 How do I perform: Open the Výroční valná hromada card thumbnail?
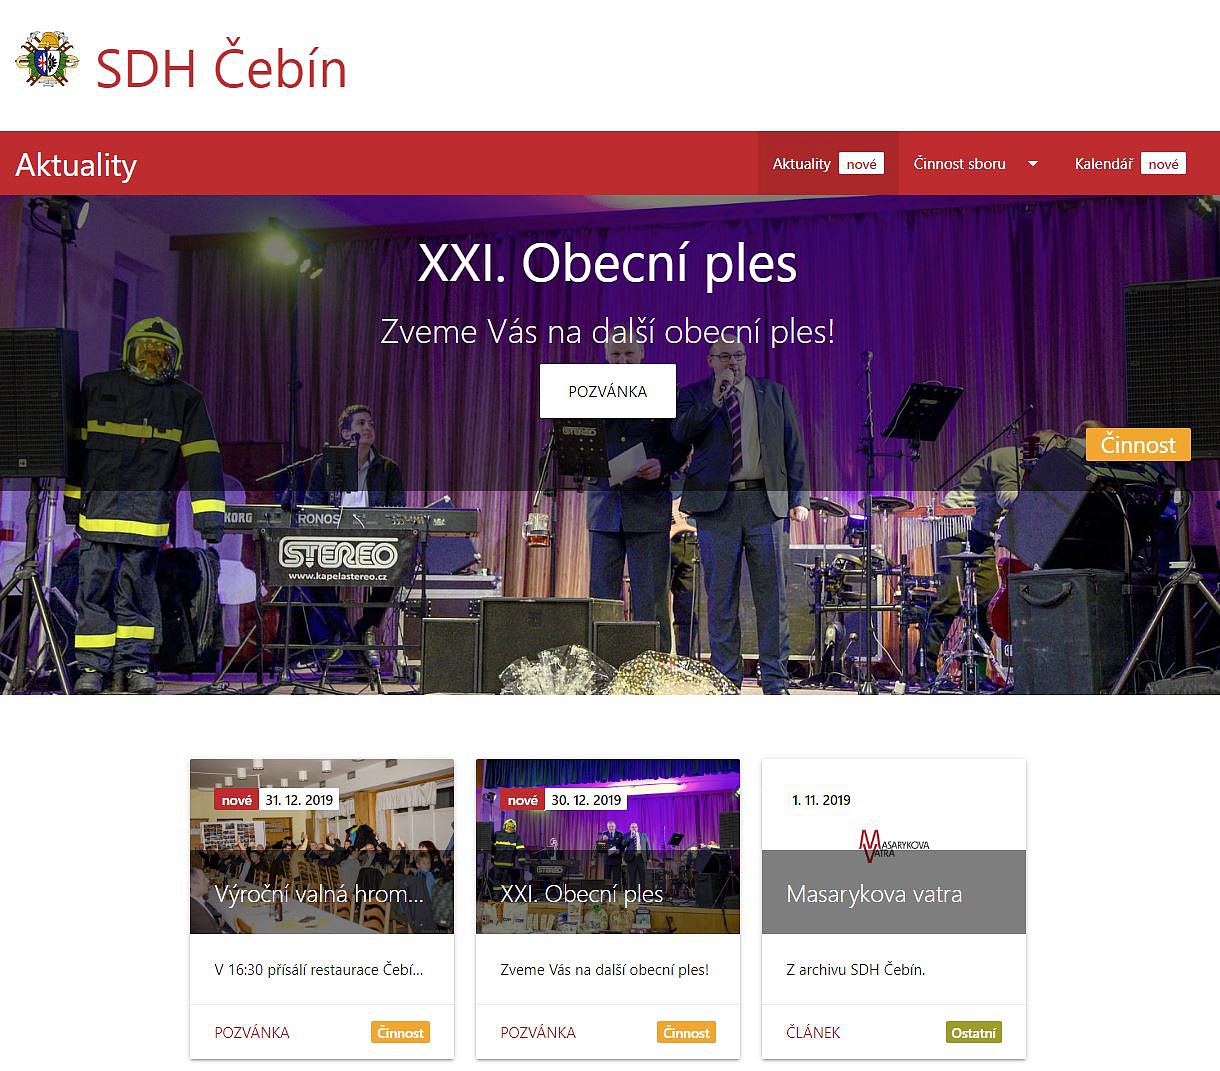[322, 846]
